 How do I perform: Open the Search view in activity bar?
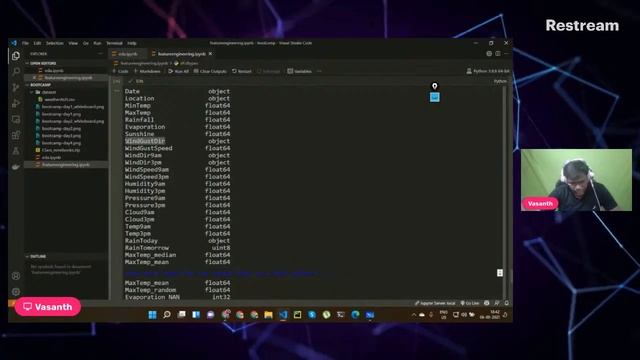16,72
